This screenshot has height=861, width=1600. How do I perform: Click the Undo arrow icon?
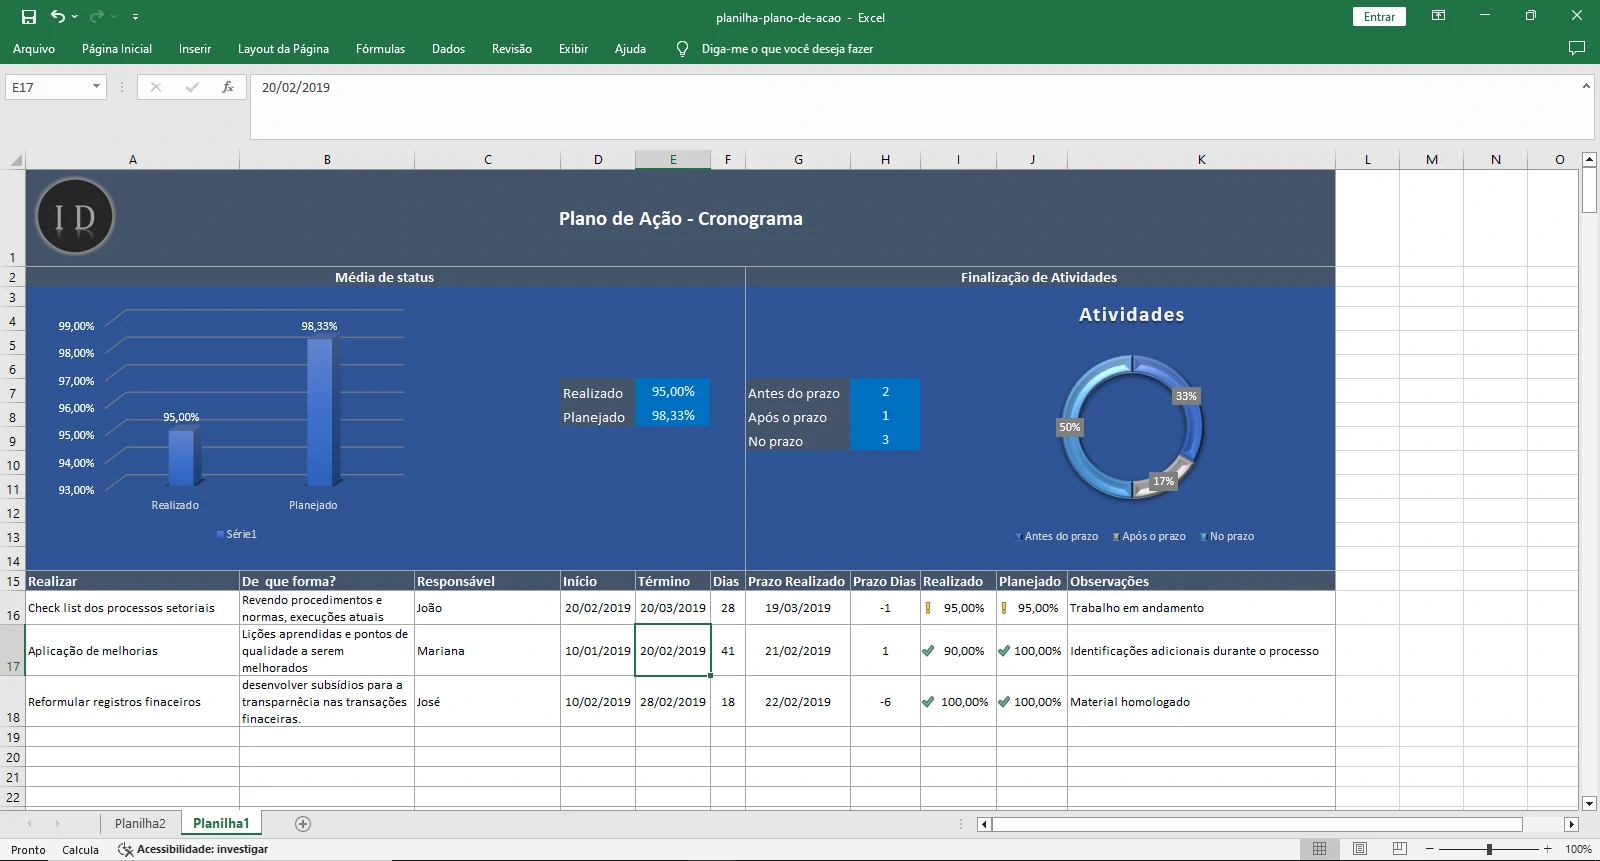[58, 17]
